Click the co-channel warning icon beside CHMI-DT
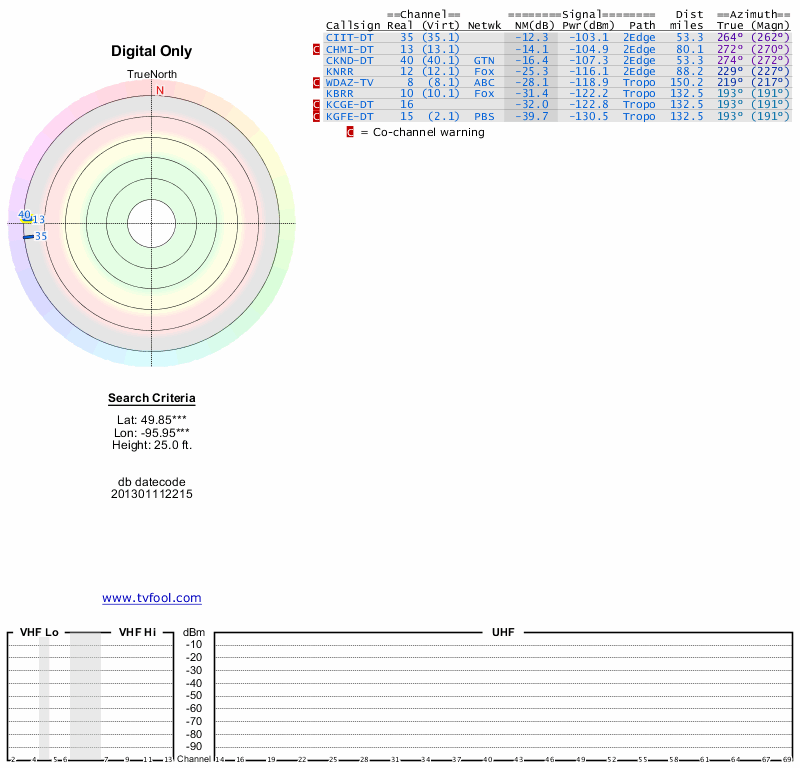 pyautogui.click(x=317, y=49)
